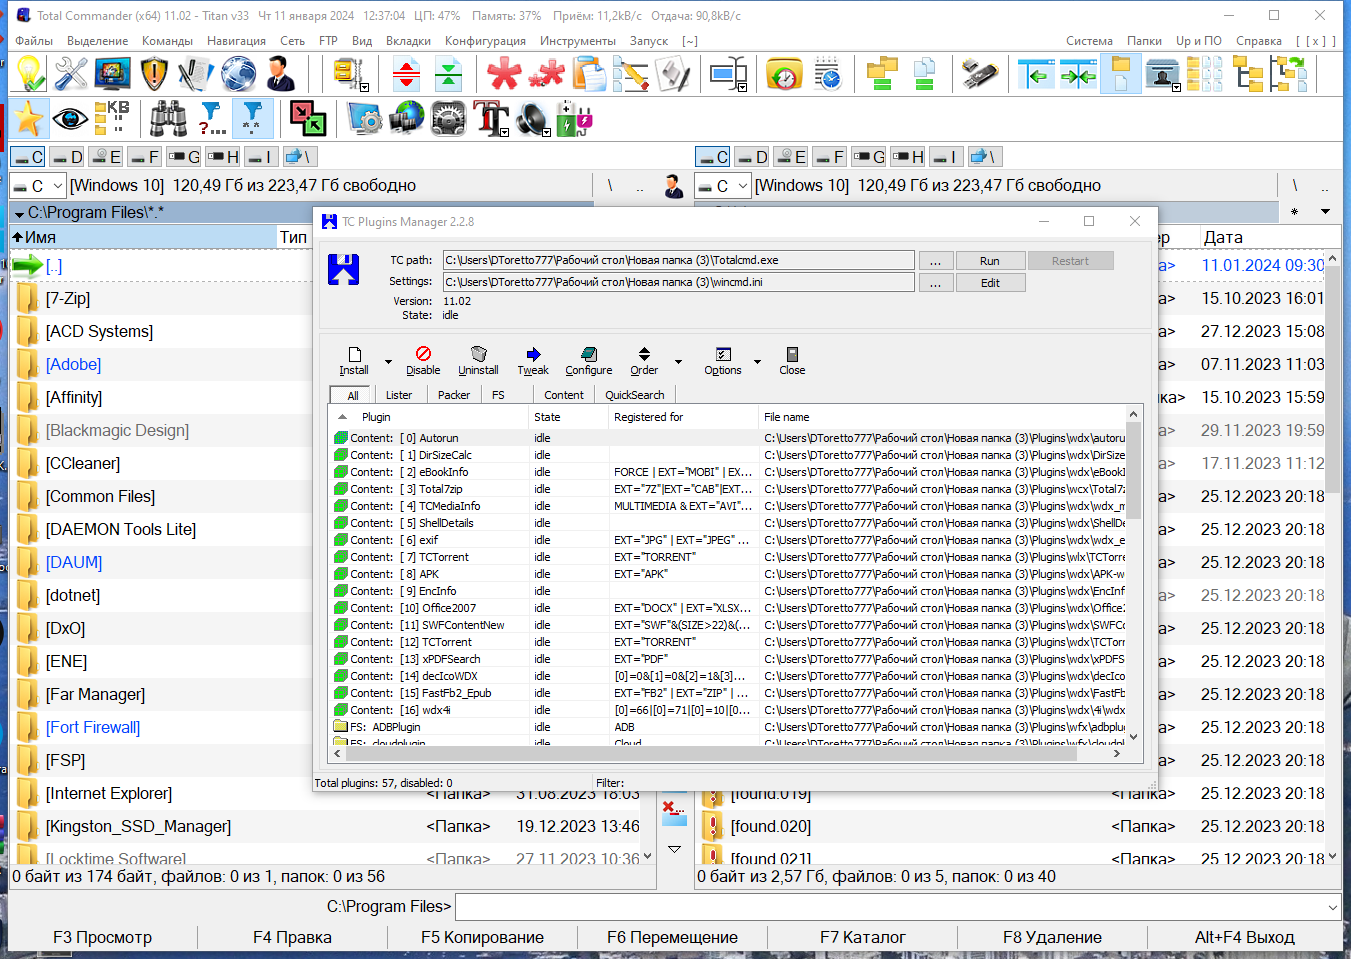This screenshot has width=1351, height=959.
Task: Expand the Options button dropdown arrow
Action: coord(757,362)
